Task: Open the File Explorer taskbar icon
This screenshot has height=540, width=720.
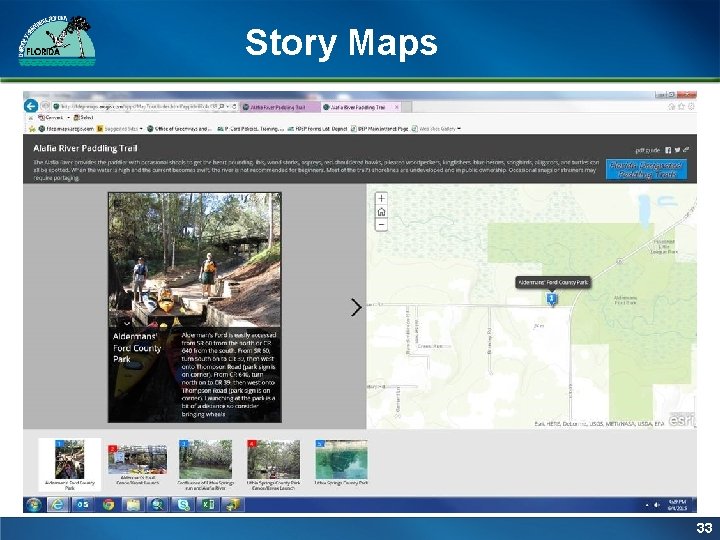Action: click(133, 505)
